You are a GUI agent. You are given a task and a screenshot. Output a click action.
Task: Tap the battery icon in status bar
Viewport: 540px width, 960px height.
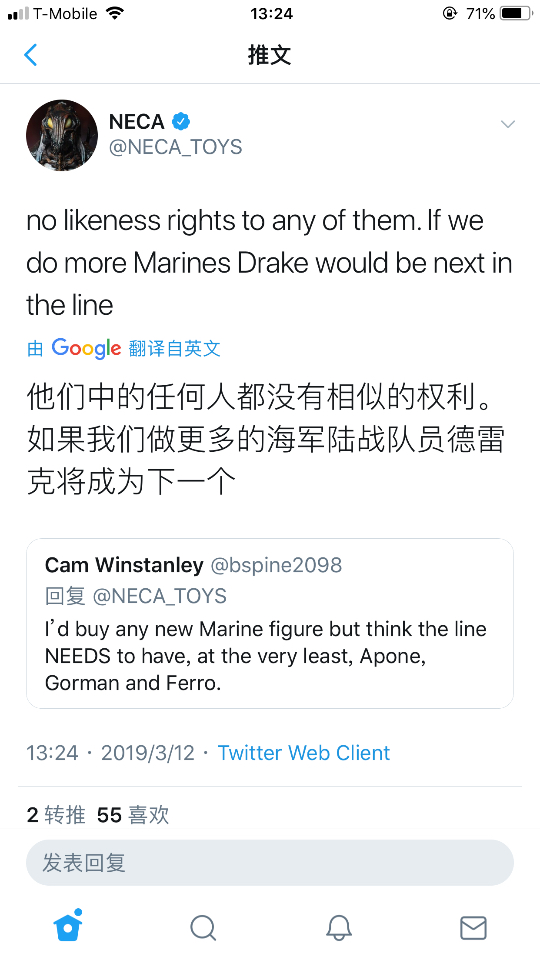pos(516,13)
